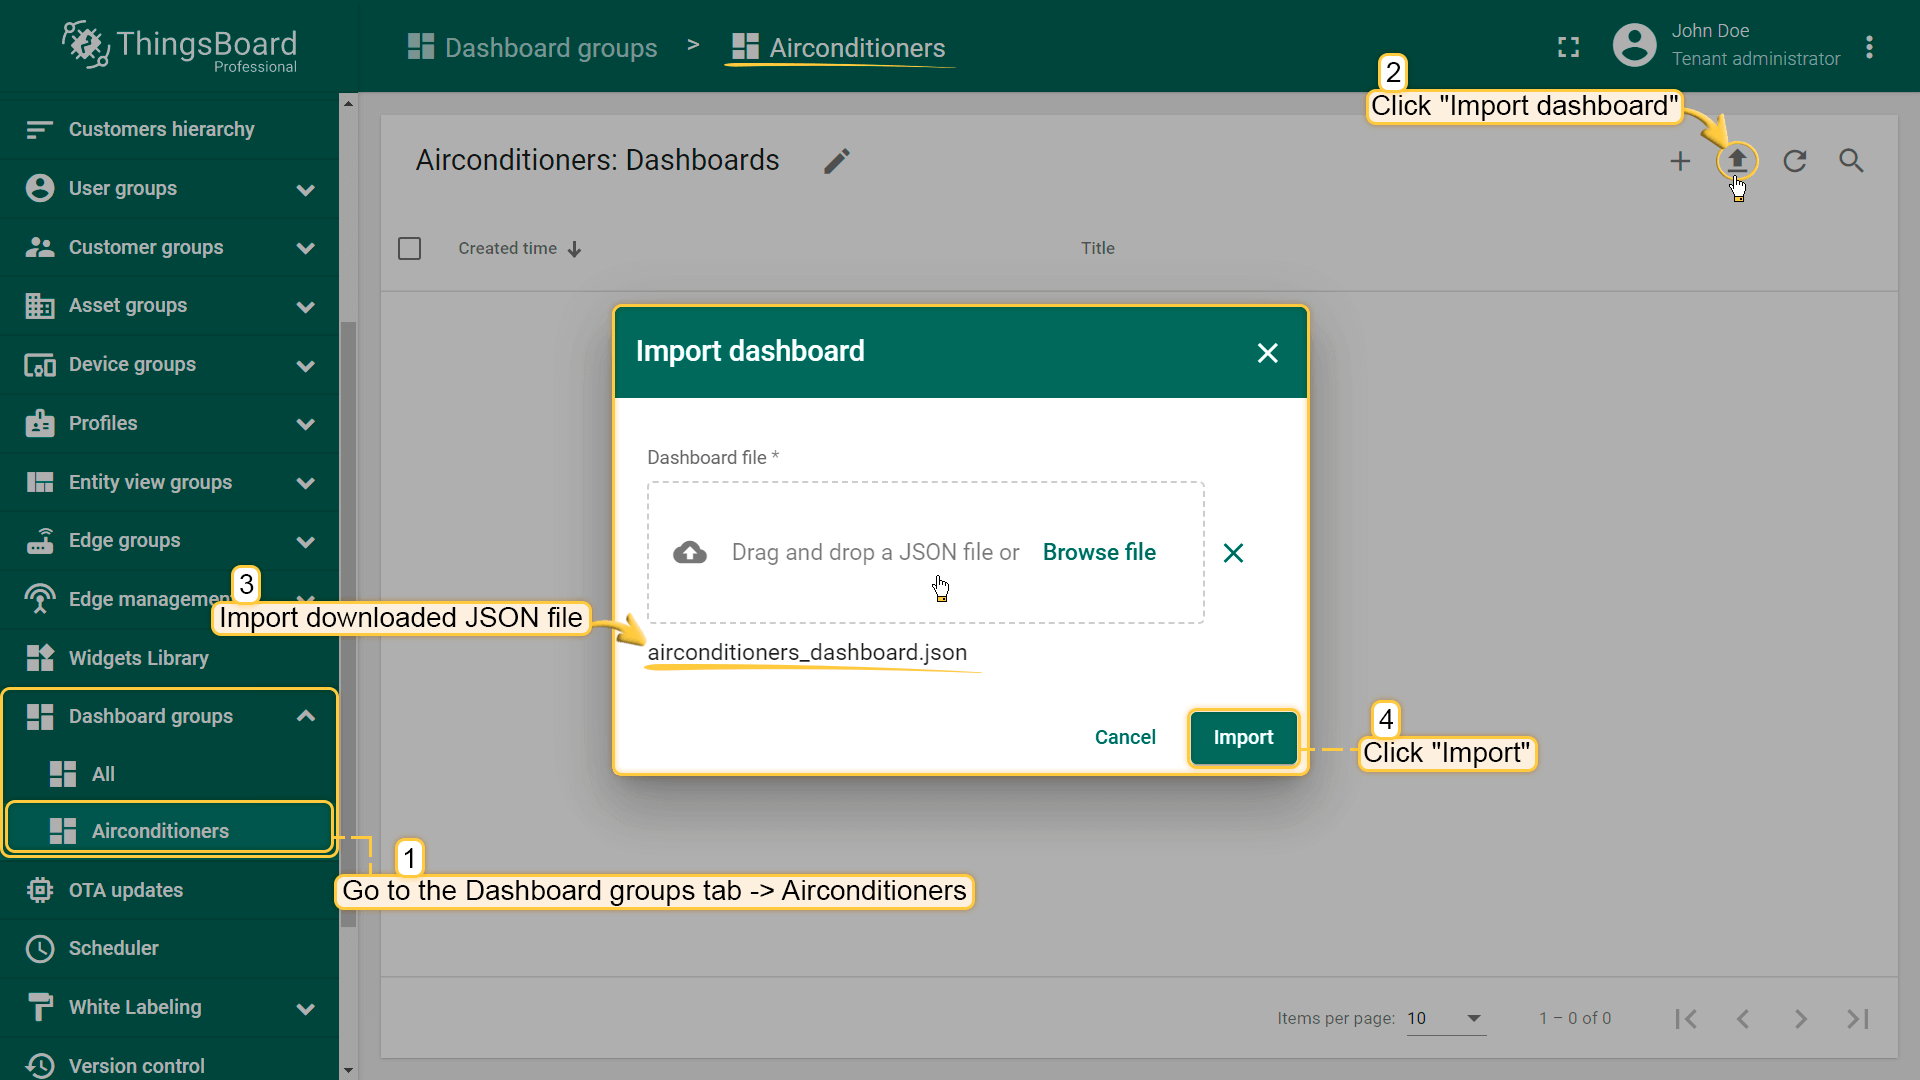Cancel the import dialog
The width and height of the screenshot is (1920, 1080).
[1125, 737]
